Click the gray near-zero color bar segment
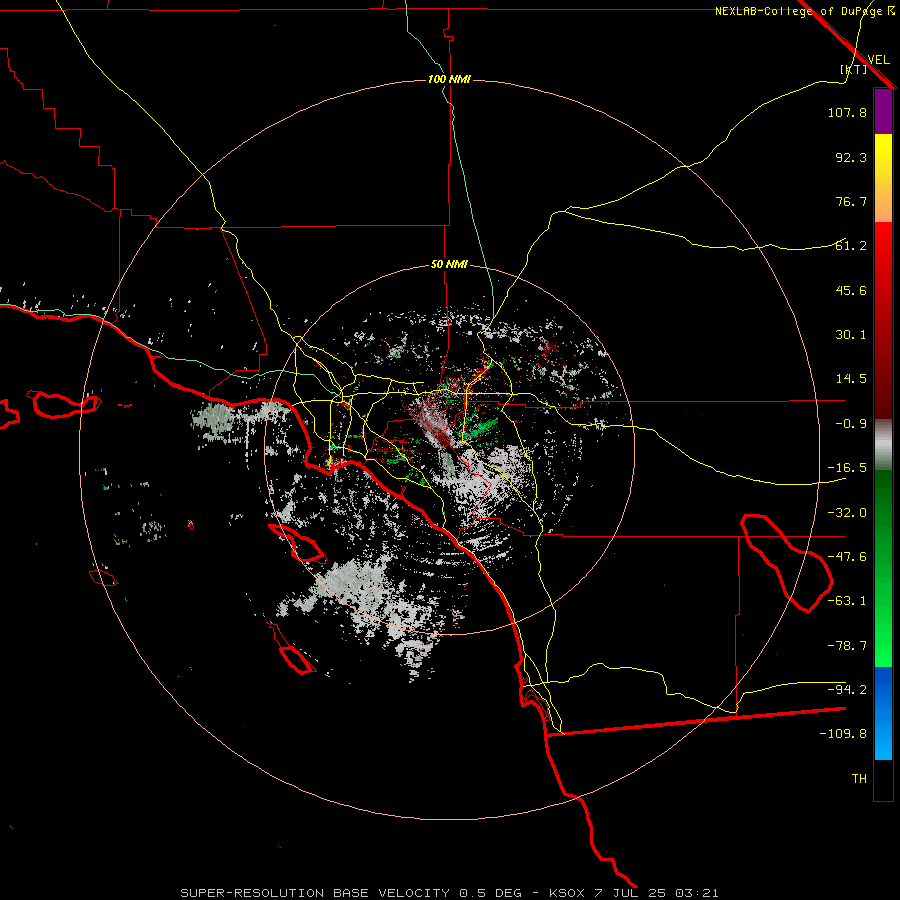Viewport: 900px width, 900px height. pyautogui.click(x=883, y=445)
